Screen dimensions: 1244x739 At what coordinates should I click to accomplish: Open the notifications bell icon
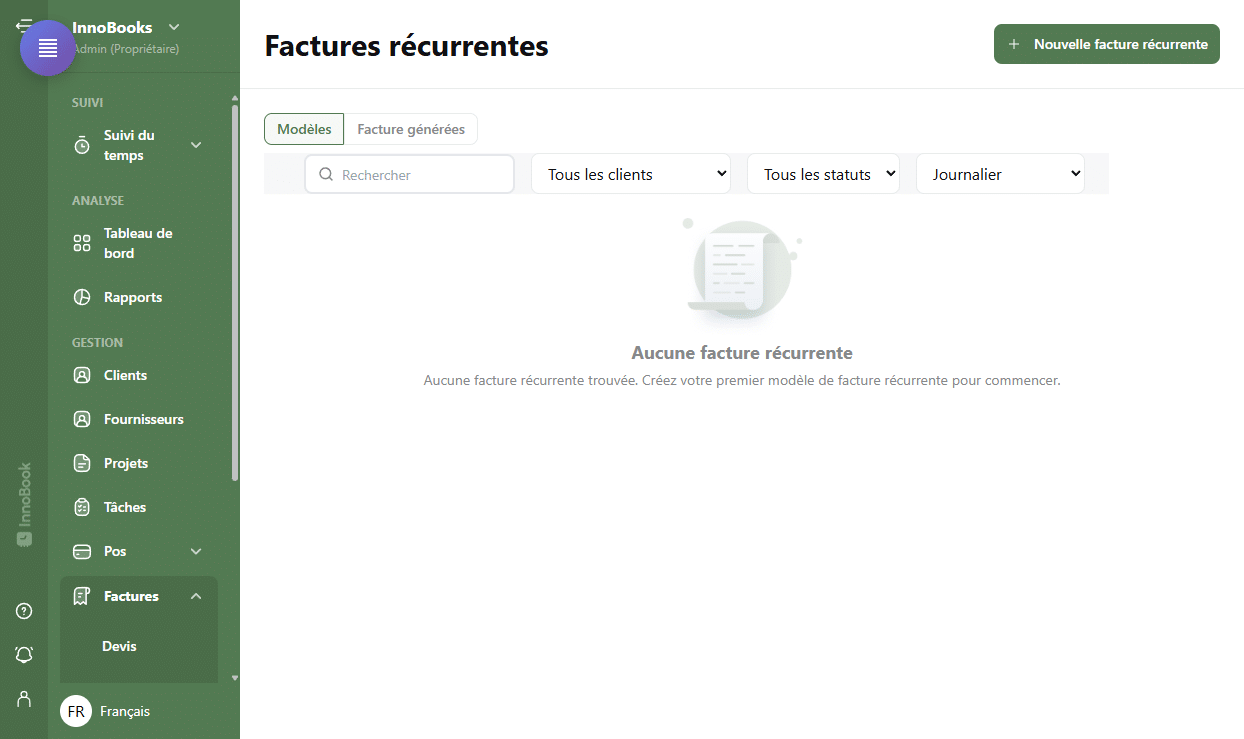(x=24, y=655)
